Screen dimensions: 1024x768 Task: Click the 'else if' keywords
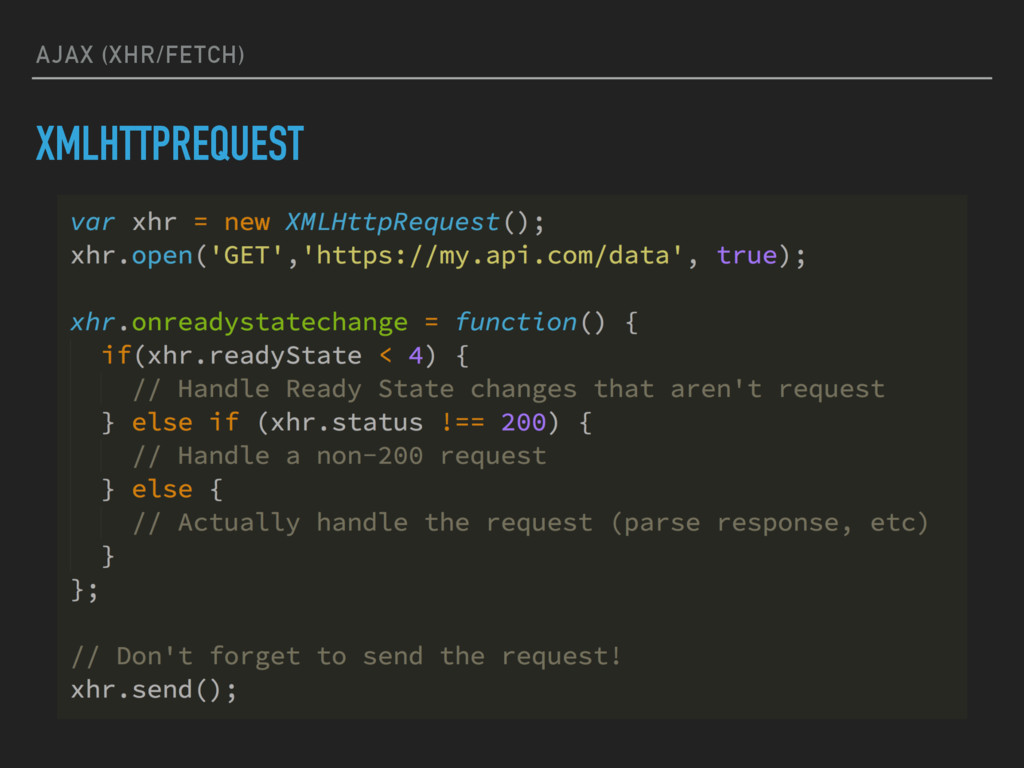pyautogui.click(x=185, y=423)
